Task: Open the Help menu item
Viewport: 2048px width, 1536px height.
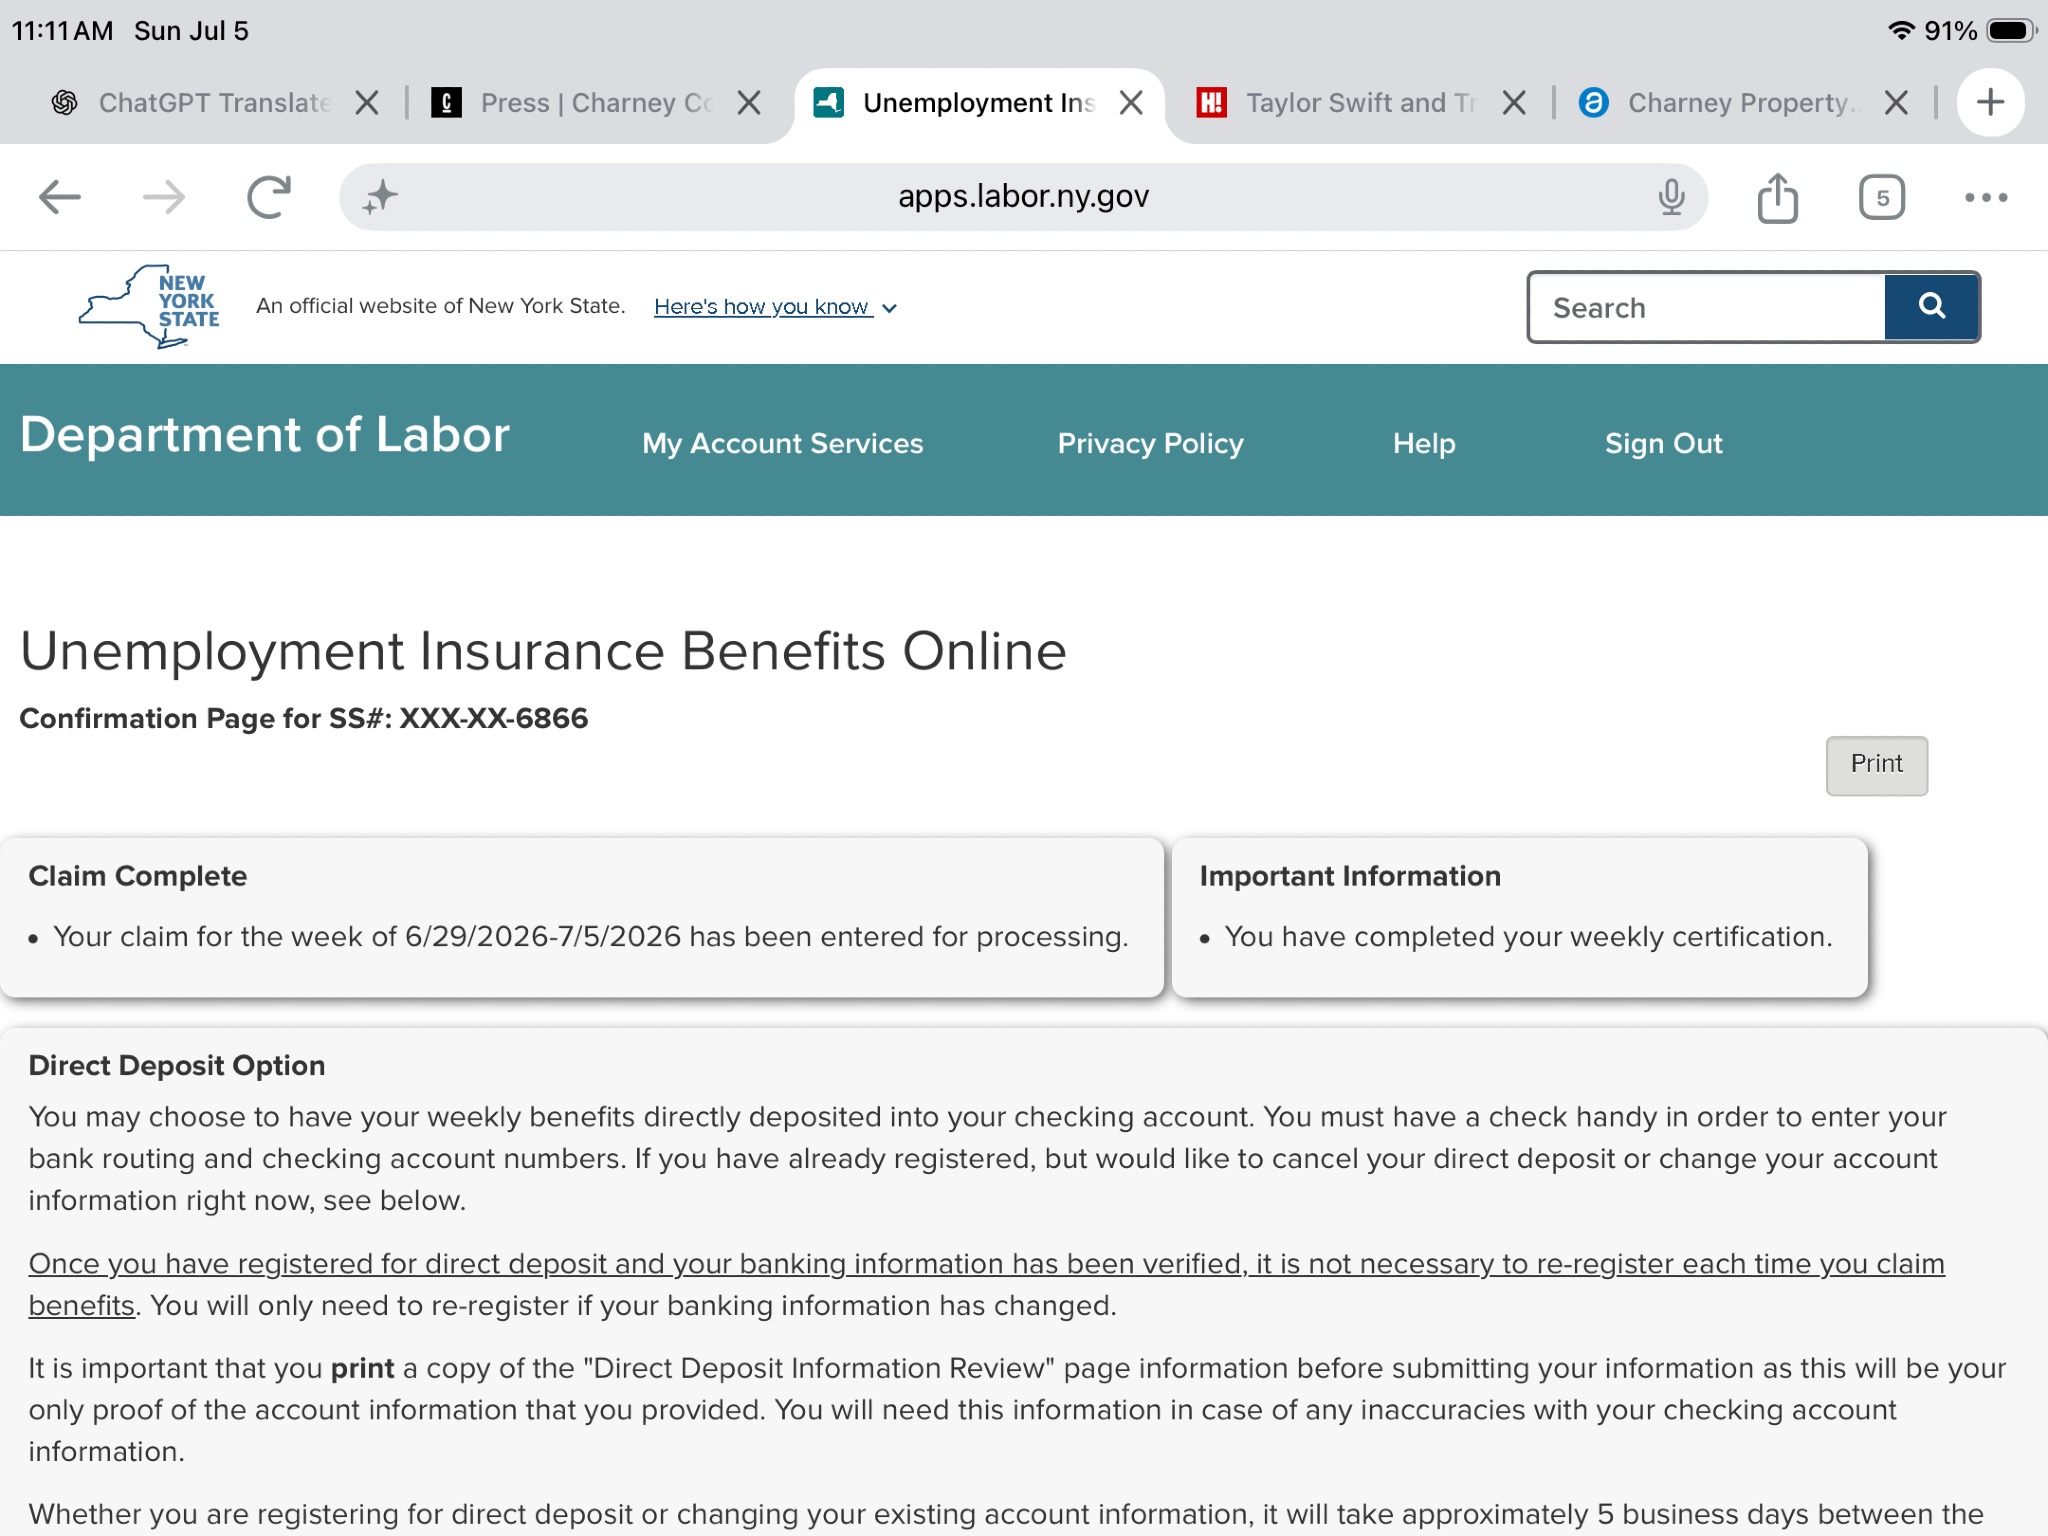Action: click(x=1423, y=443)
